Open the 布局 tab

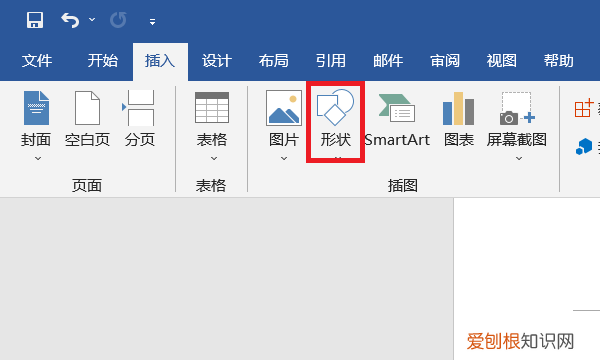[274, 61]
